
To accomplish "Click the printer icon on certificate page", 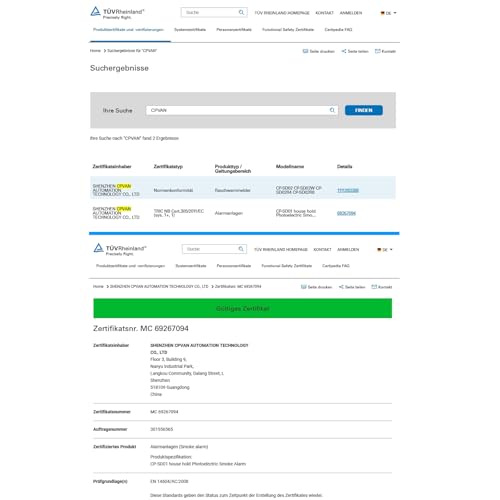I will click(x=303, y=287).
